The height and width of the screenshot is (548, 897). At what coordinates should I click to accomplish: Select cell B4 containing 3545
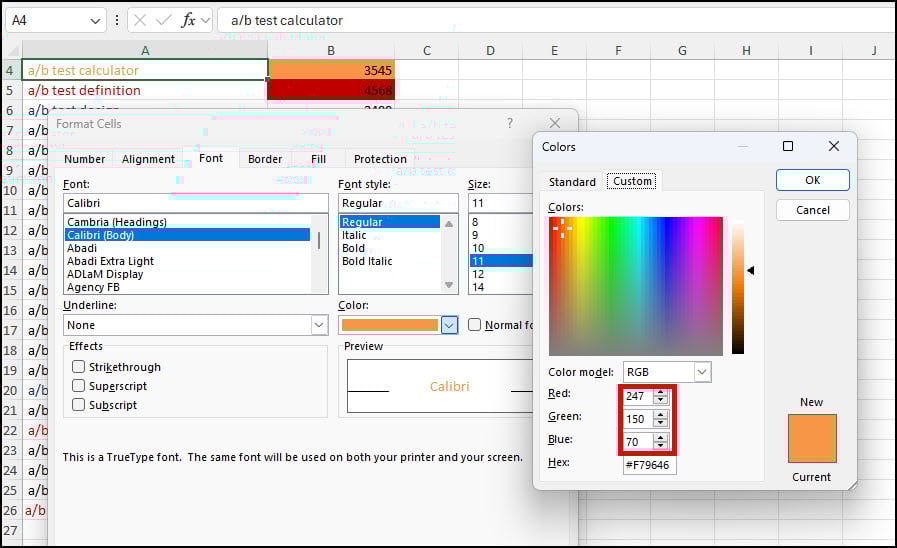point(331,70)
